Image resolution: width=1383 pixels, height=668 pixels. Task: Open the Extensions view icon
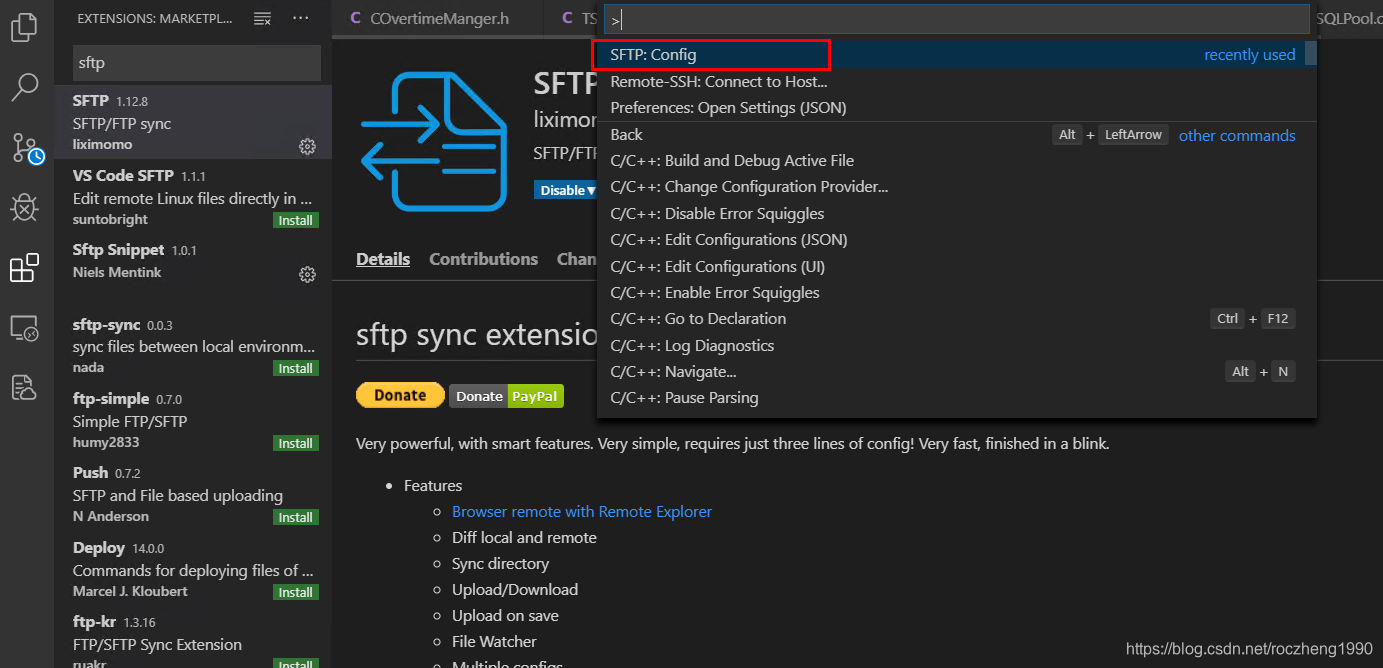24,268
